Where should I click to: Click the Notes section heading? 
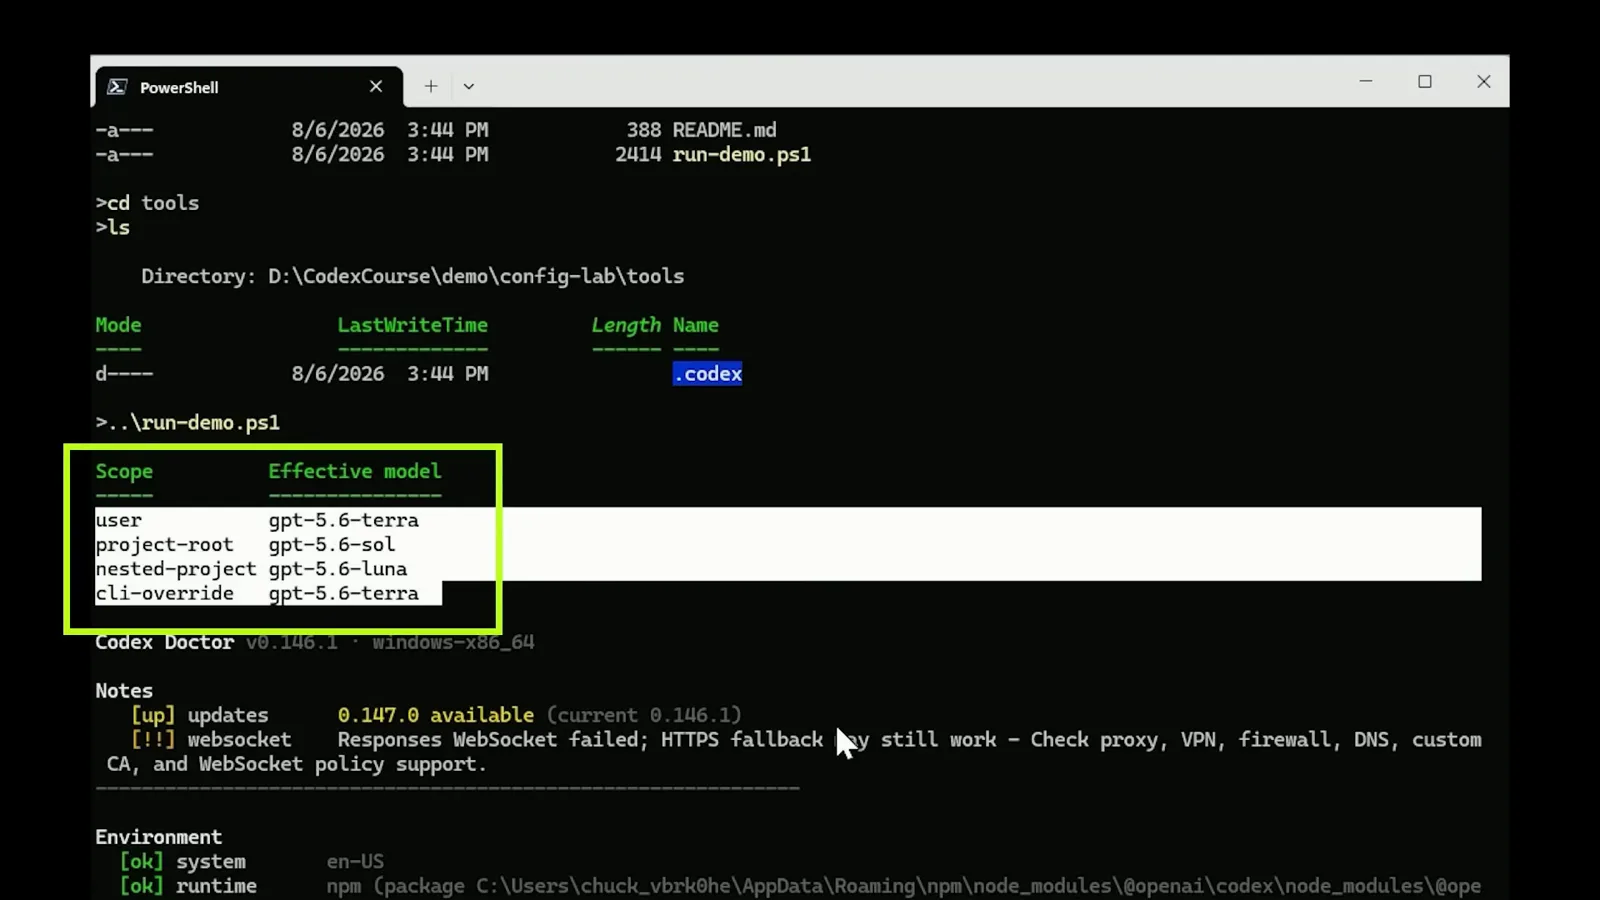point(124,691)
